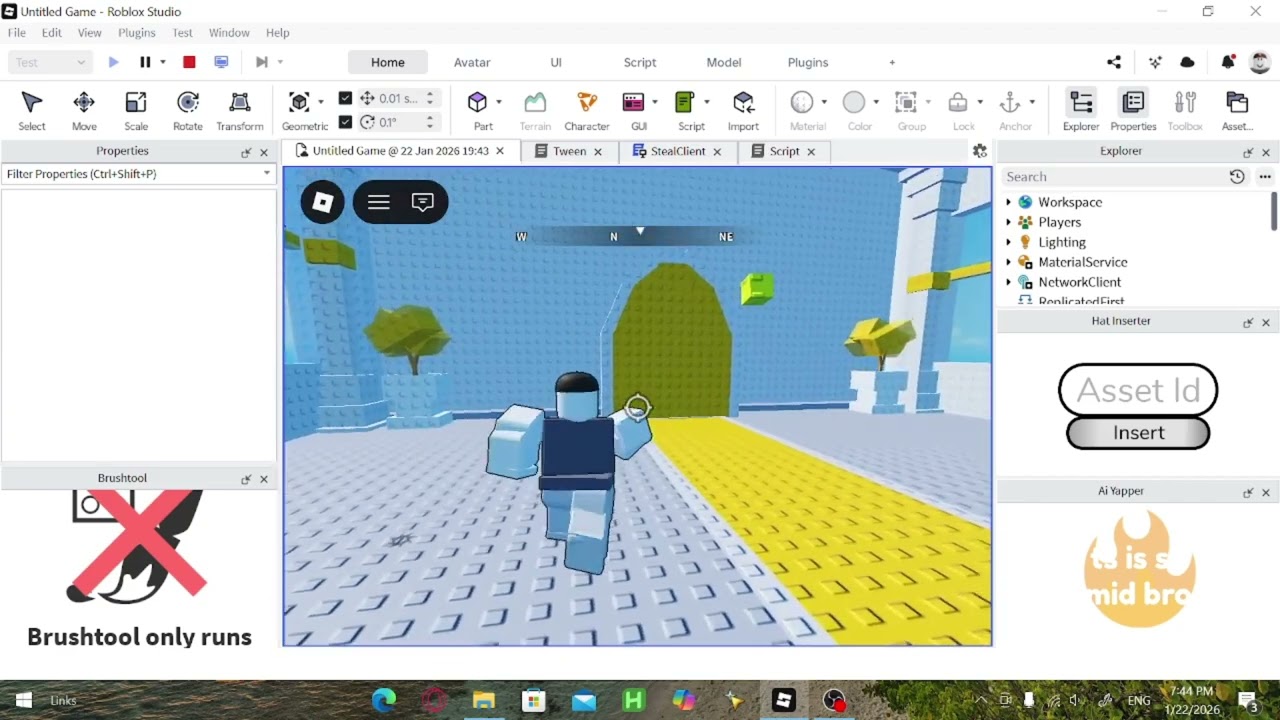Open the Character tool

coord(587,110)
